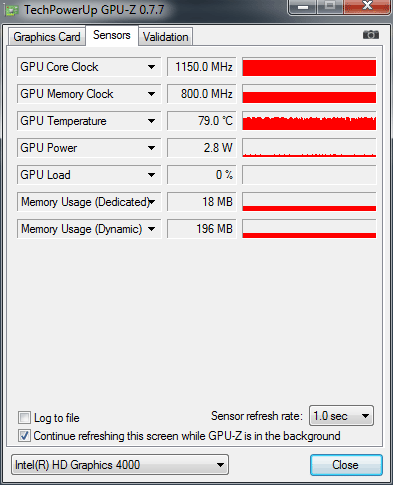Select the Sensors tab
393x485 pixels.
coord(112,35)
